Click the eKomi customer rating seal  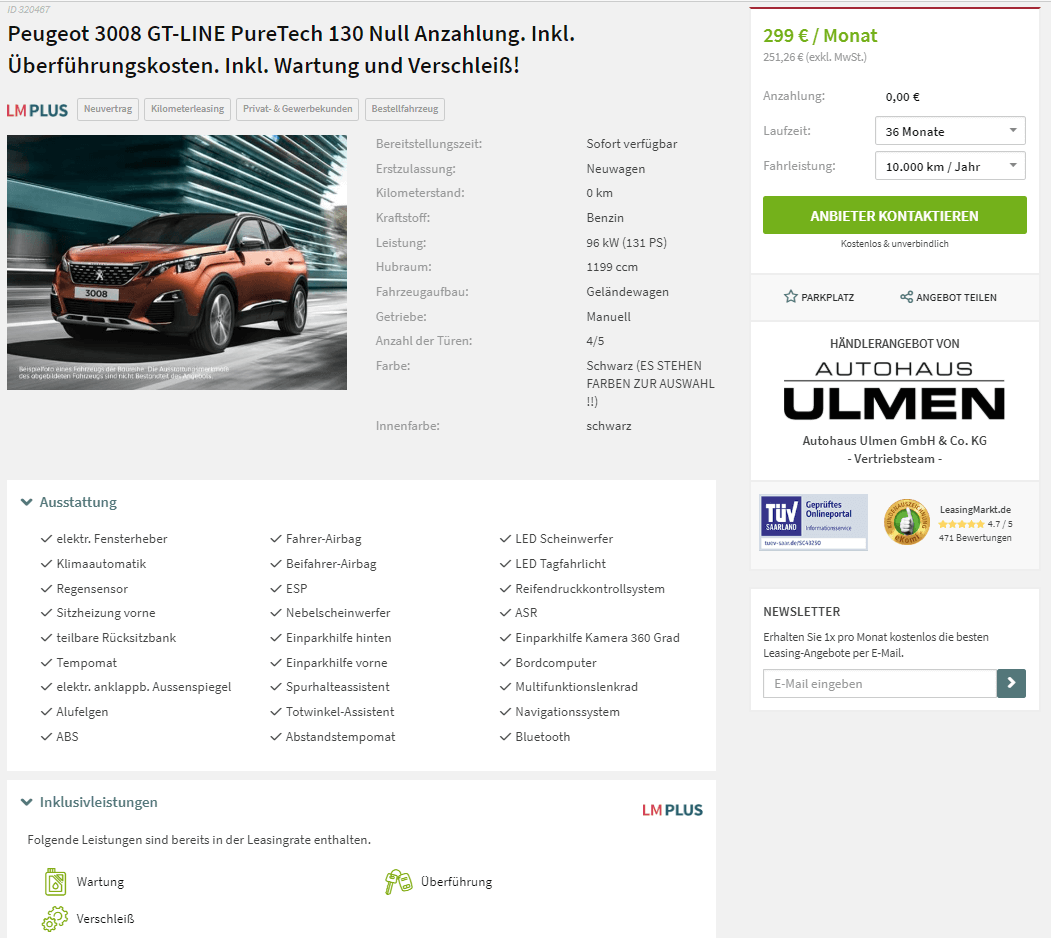tap(906, 522)
